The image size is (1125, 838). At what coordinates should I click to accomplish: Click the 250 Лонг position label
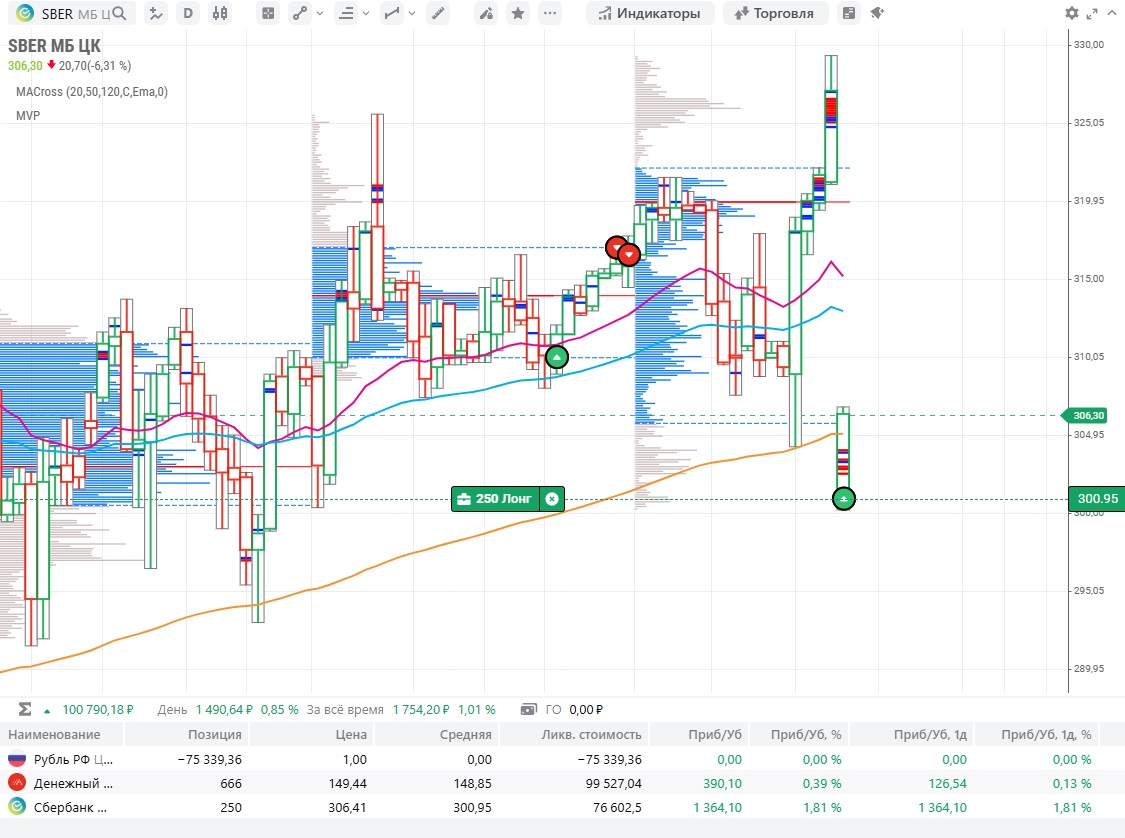[496, 499]
